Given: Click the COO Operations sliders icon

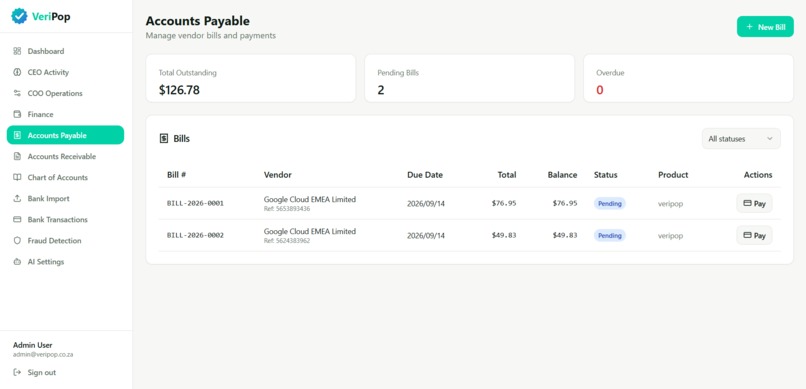Looking at the screenshot, I should point(17,94).
